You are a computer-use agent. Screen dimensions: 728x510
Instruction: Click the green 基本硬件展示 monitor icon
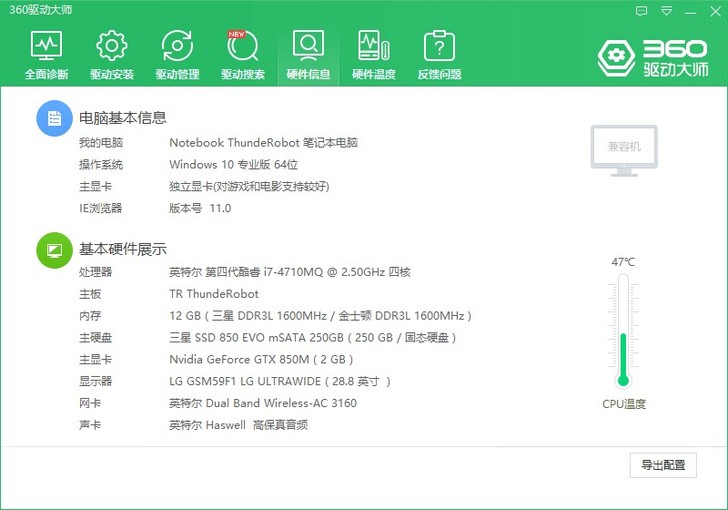pyautogui.click(x=54, y=250)
